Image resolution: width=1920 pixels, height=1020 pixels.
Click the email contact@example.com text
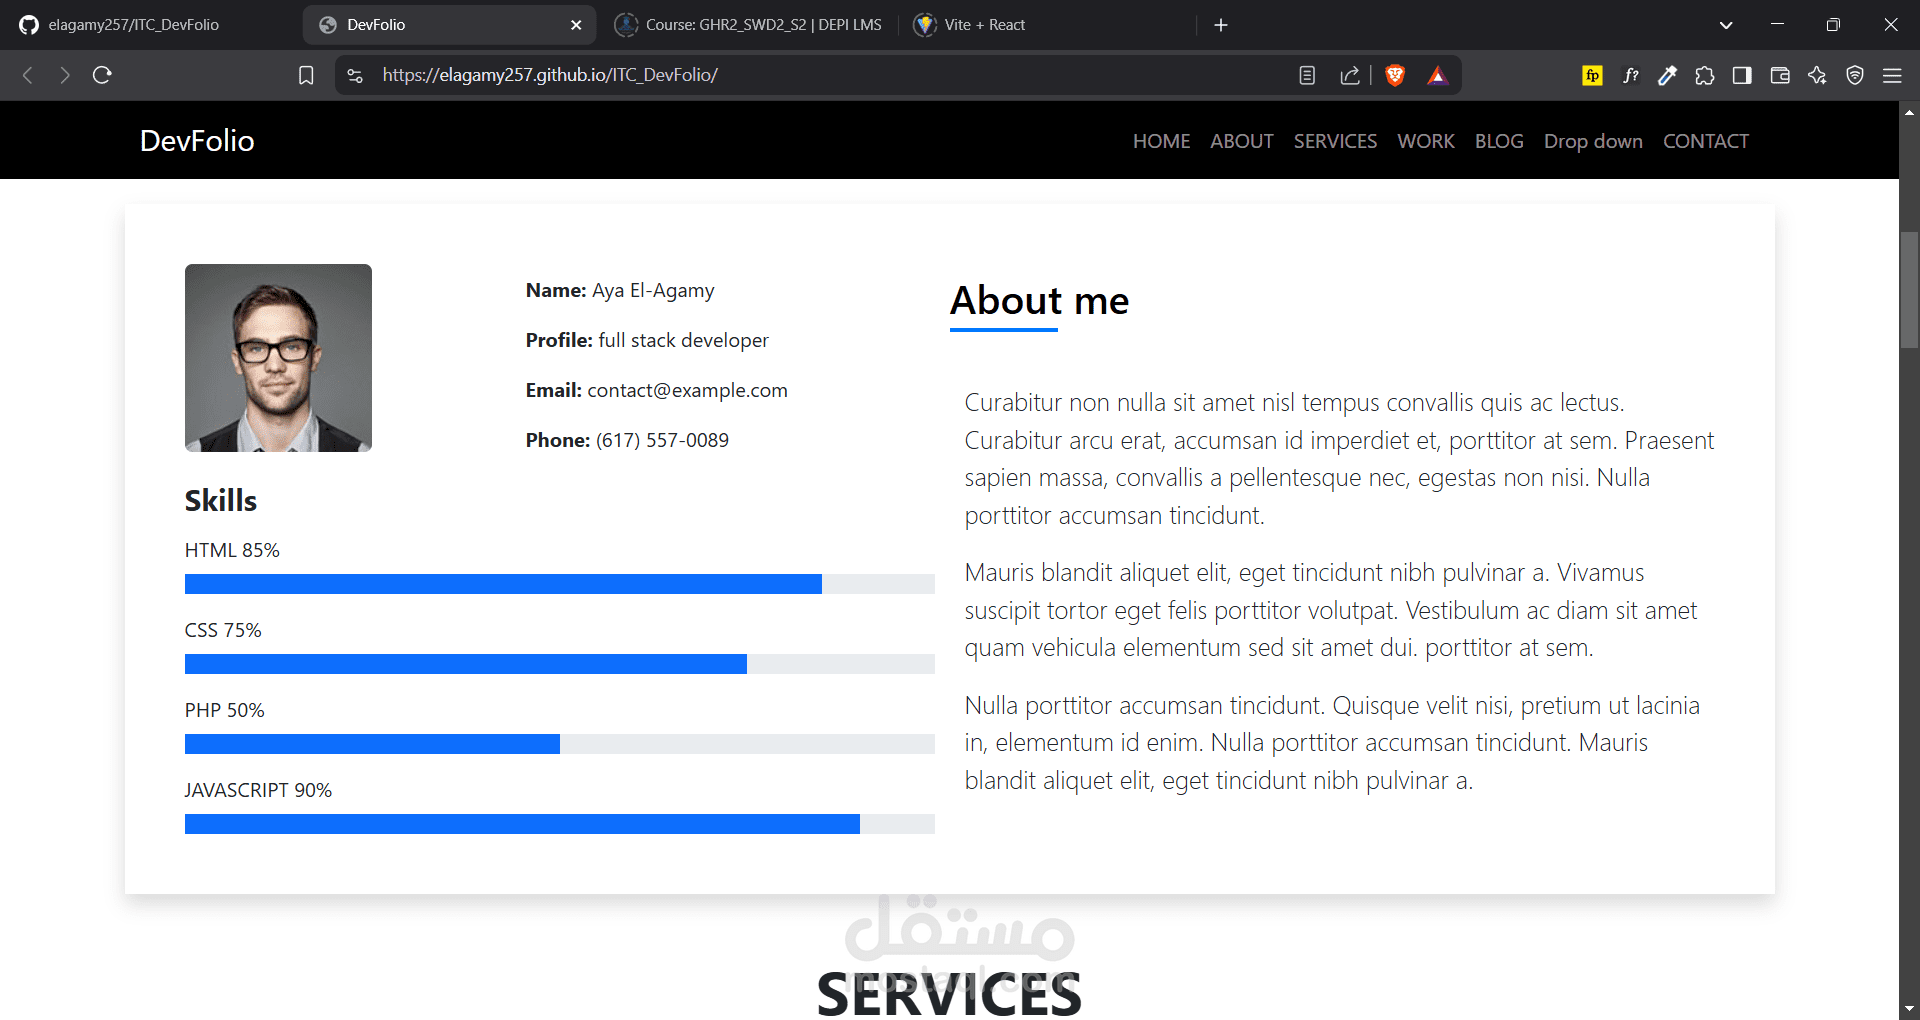tap(687, 390)
